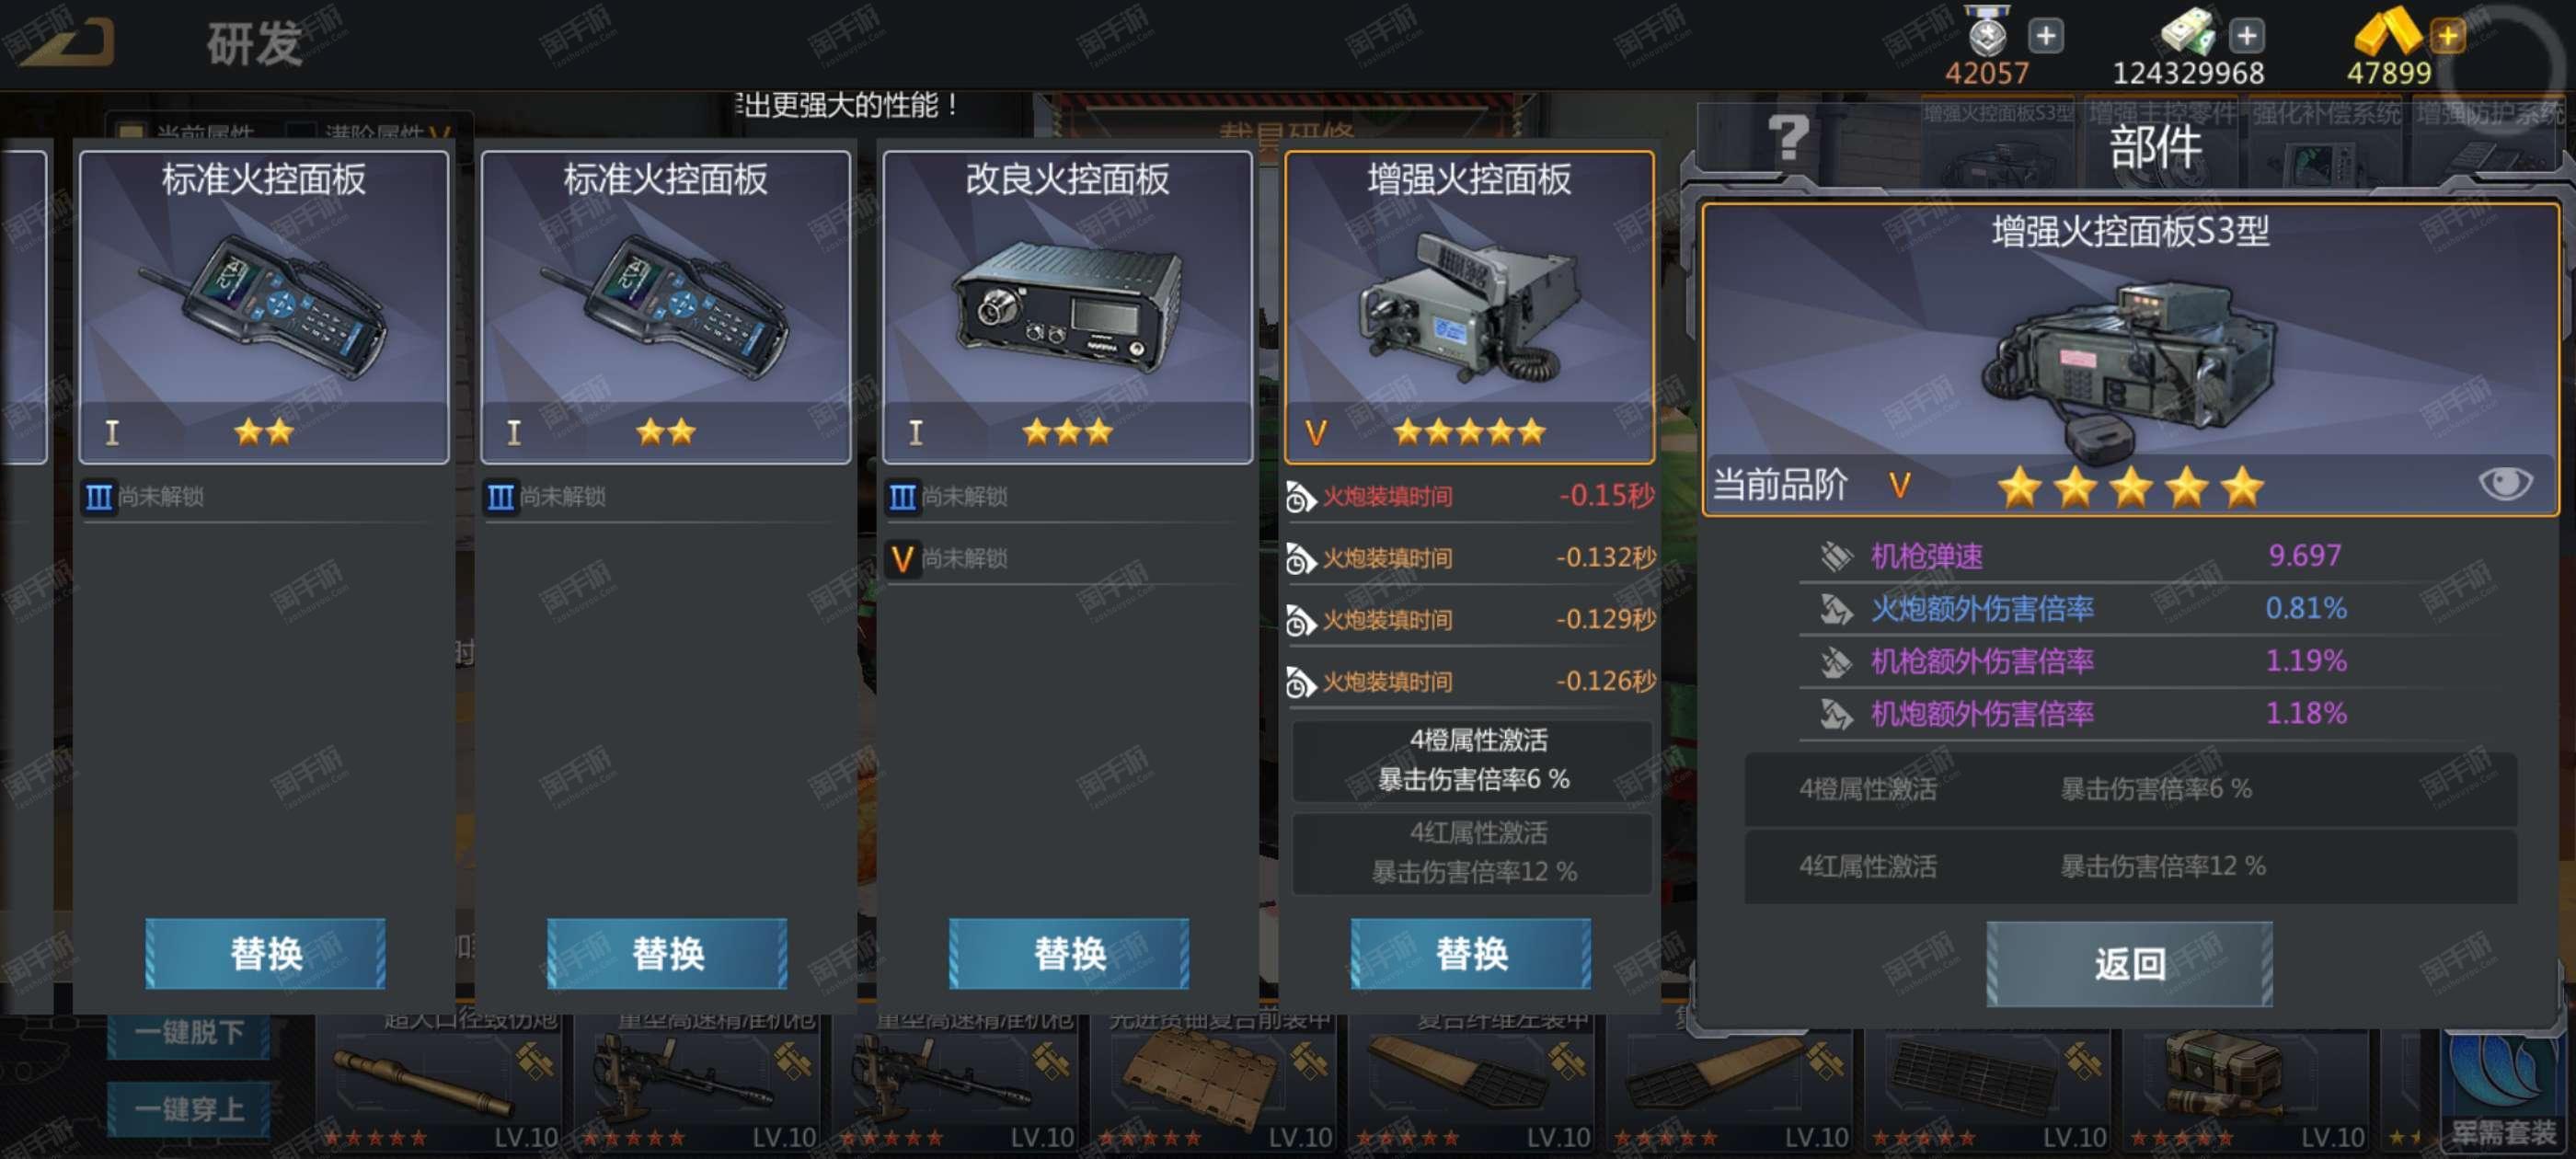The width and height of the screenshot is (2576, 1159).
Task: Click the 4橙属性激活 bonus row in details
Action: [2130, 789]
